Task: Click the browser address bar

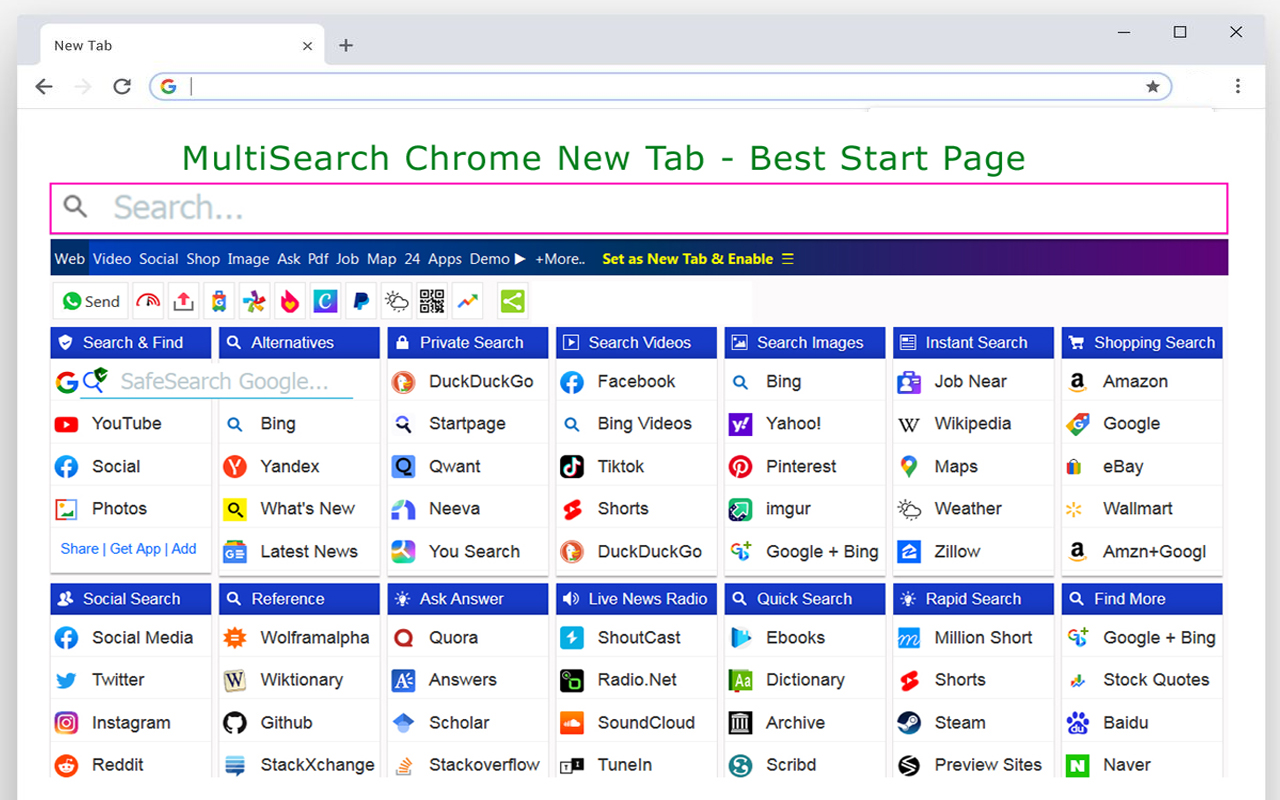Action: pyautogui.click(x=660, y=87)
